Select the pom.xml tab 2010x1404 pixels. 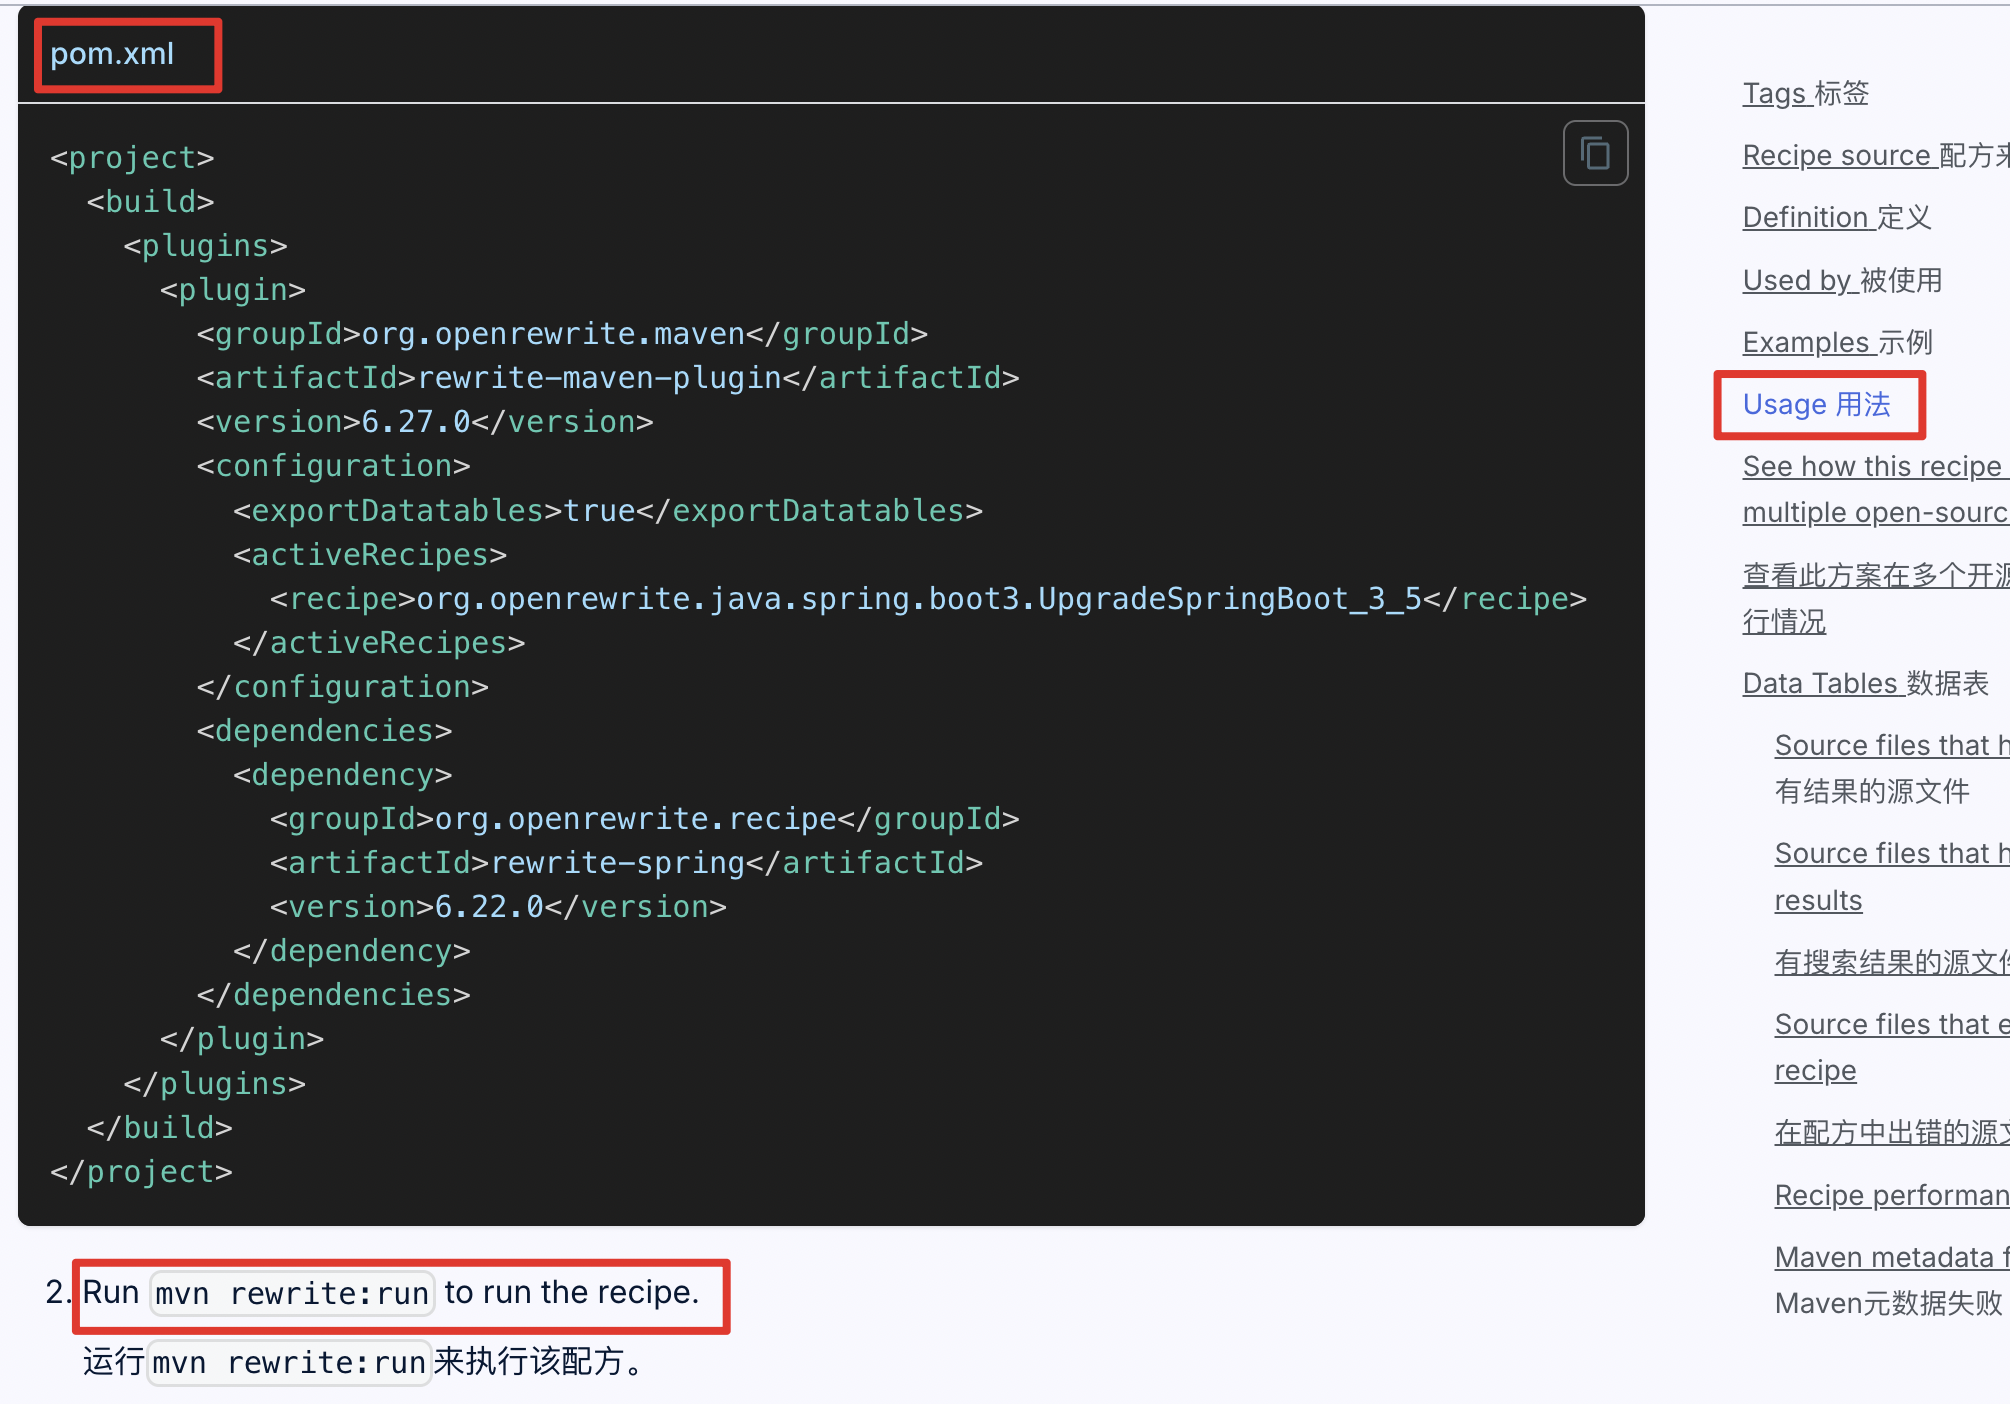(112, 54)
